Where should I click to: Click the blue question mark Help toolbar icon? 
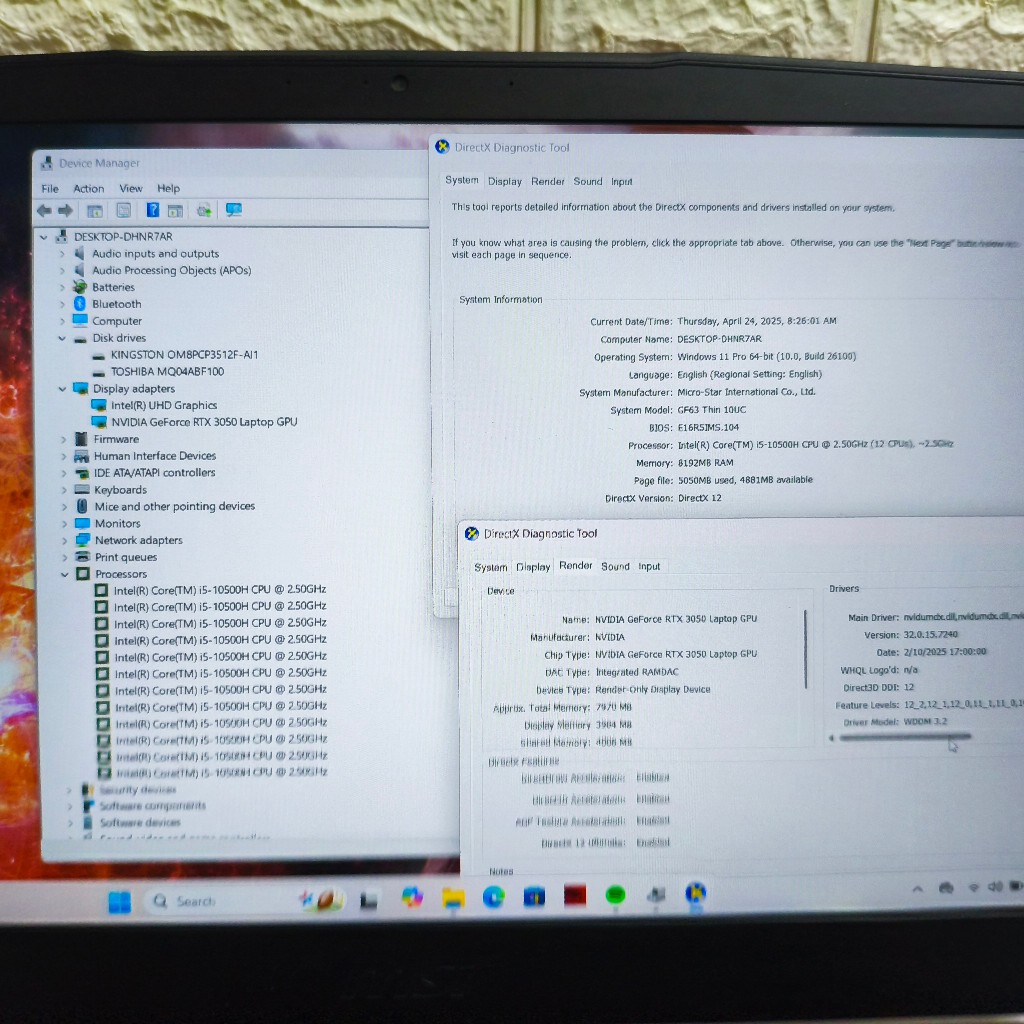coord(152,210)
